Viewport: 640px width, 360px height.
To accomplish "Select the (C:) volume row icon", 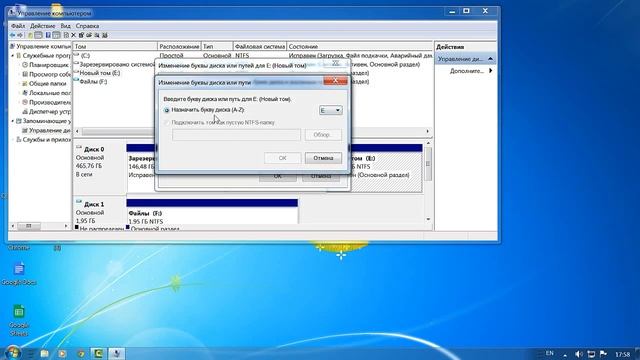I will pos(76,55).
